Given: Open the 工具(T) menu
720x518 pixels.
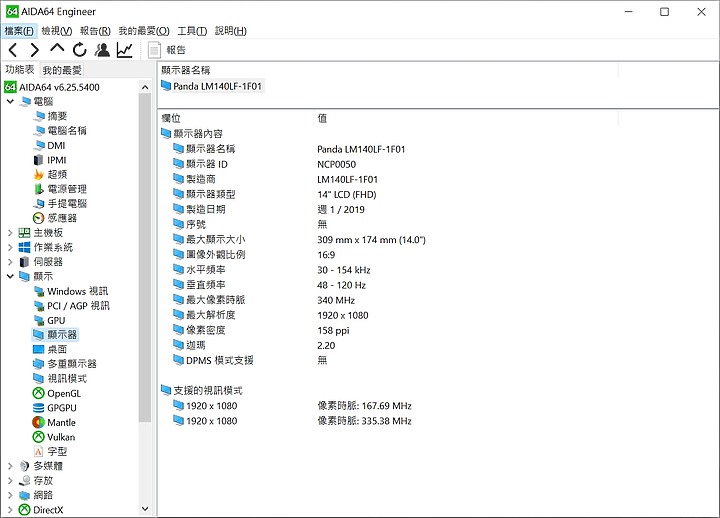Looking at the screenshot, I should click(192, 31).
